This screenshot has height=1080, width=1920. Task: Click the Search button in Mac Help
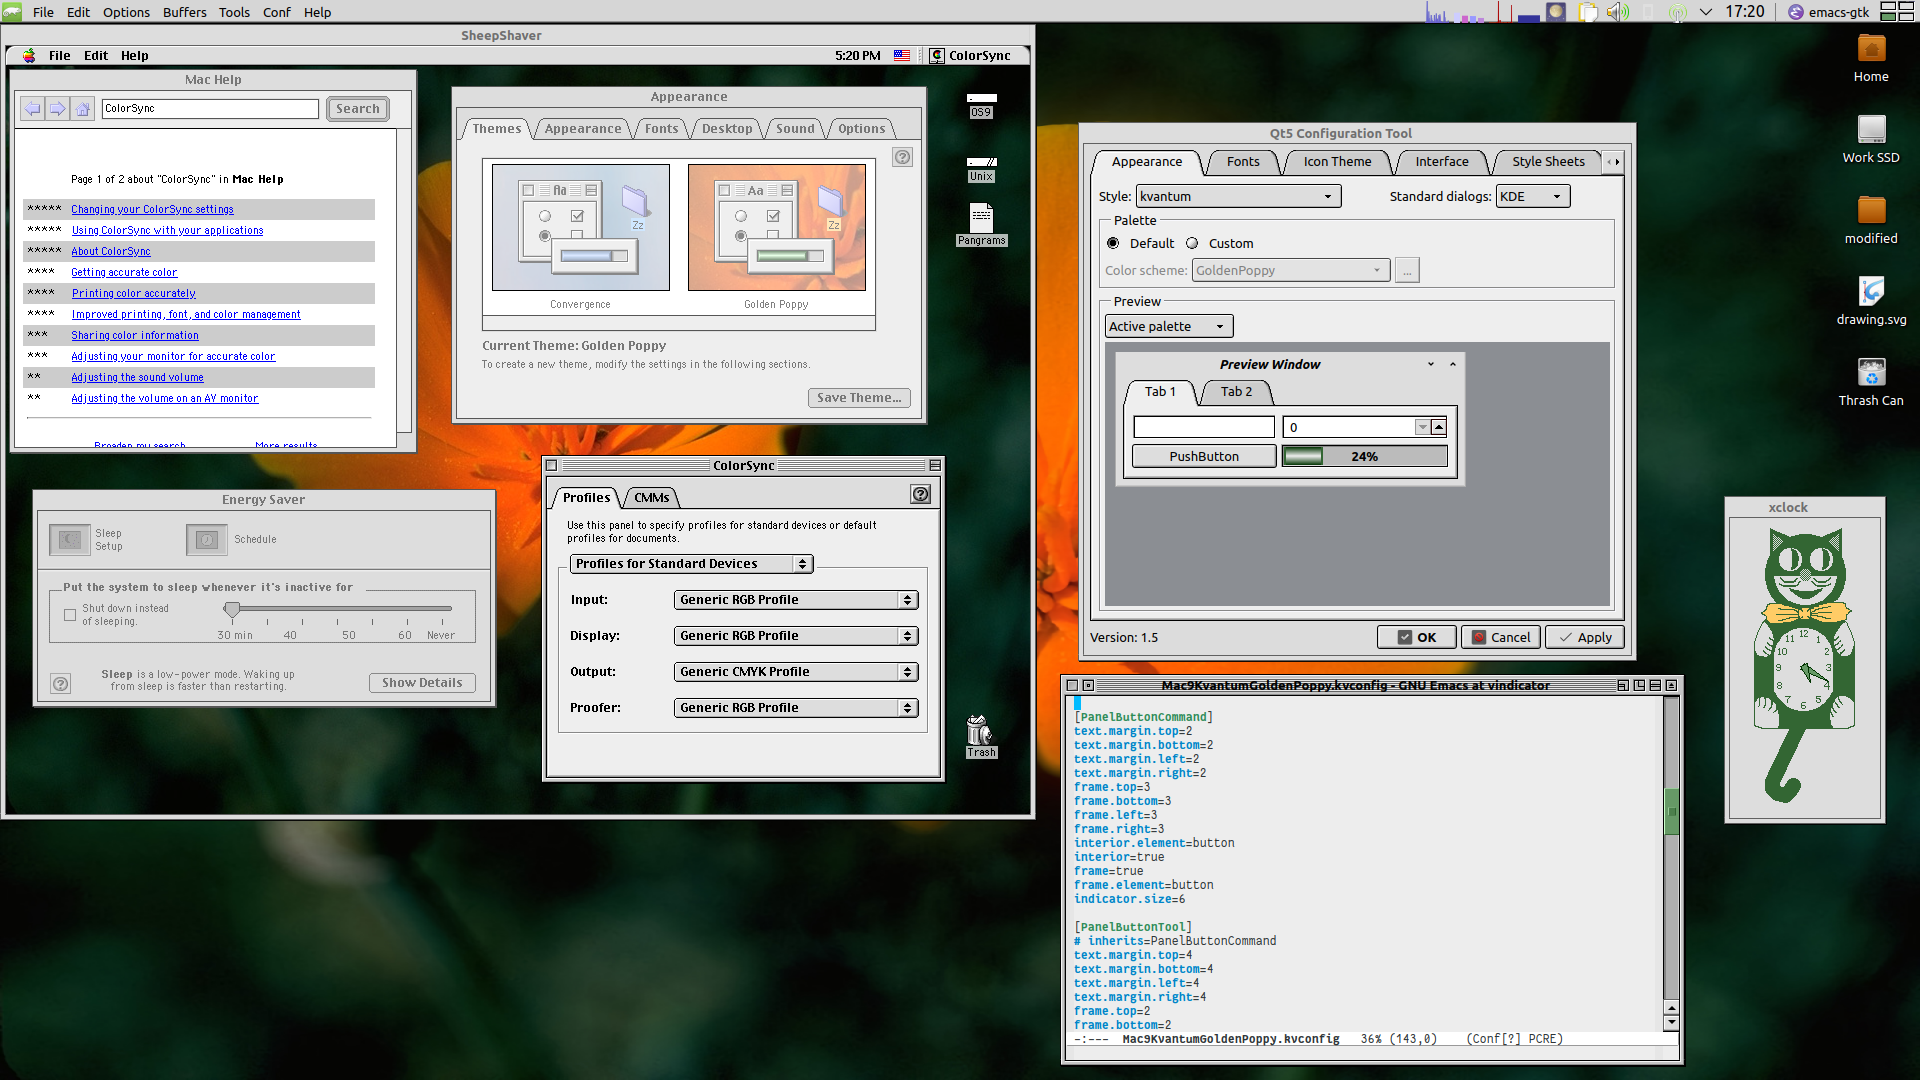(x=358, y=108)
